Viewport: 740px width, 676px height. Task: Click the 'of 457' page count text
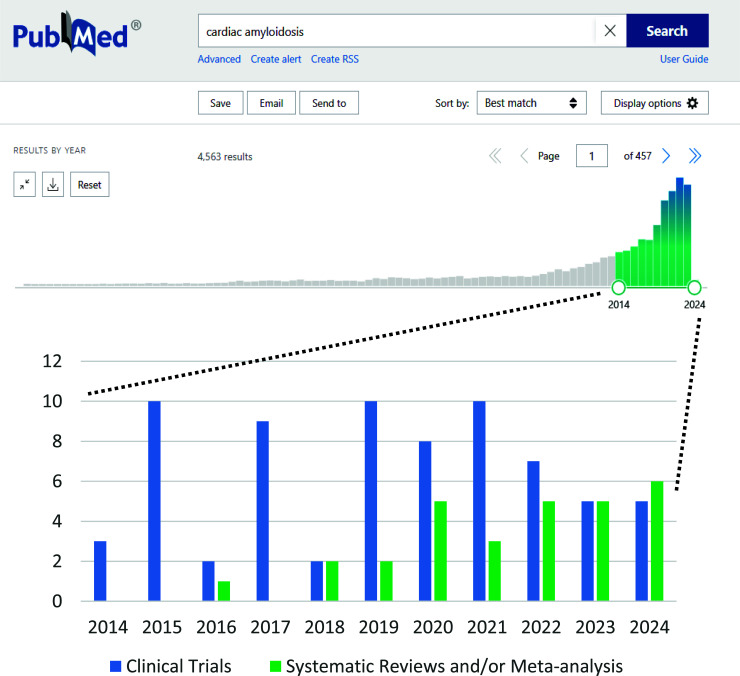click(638, 156)
